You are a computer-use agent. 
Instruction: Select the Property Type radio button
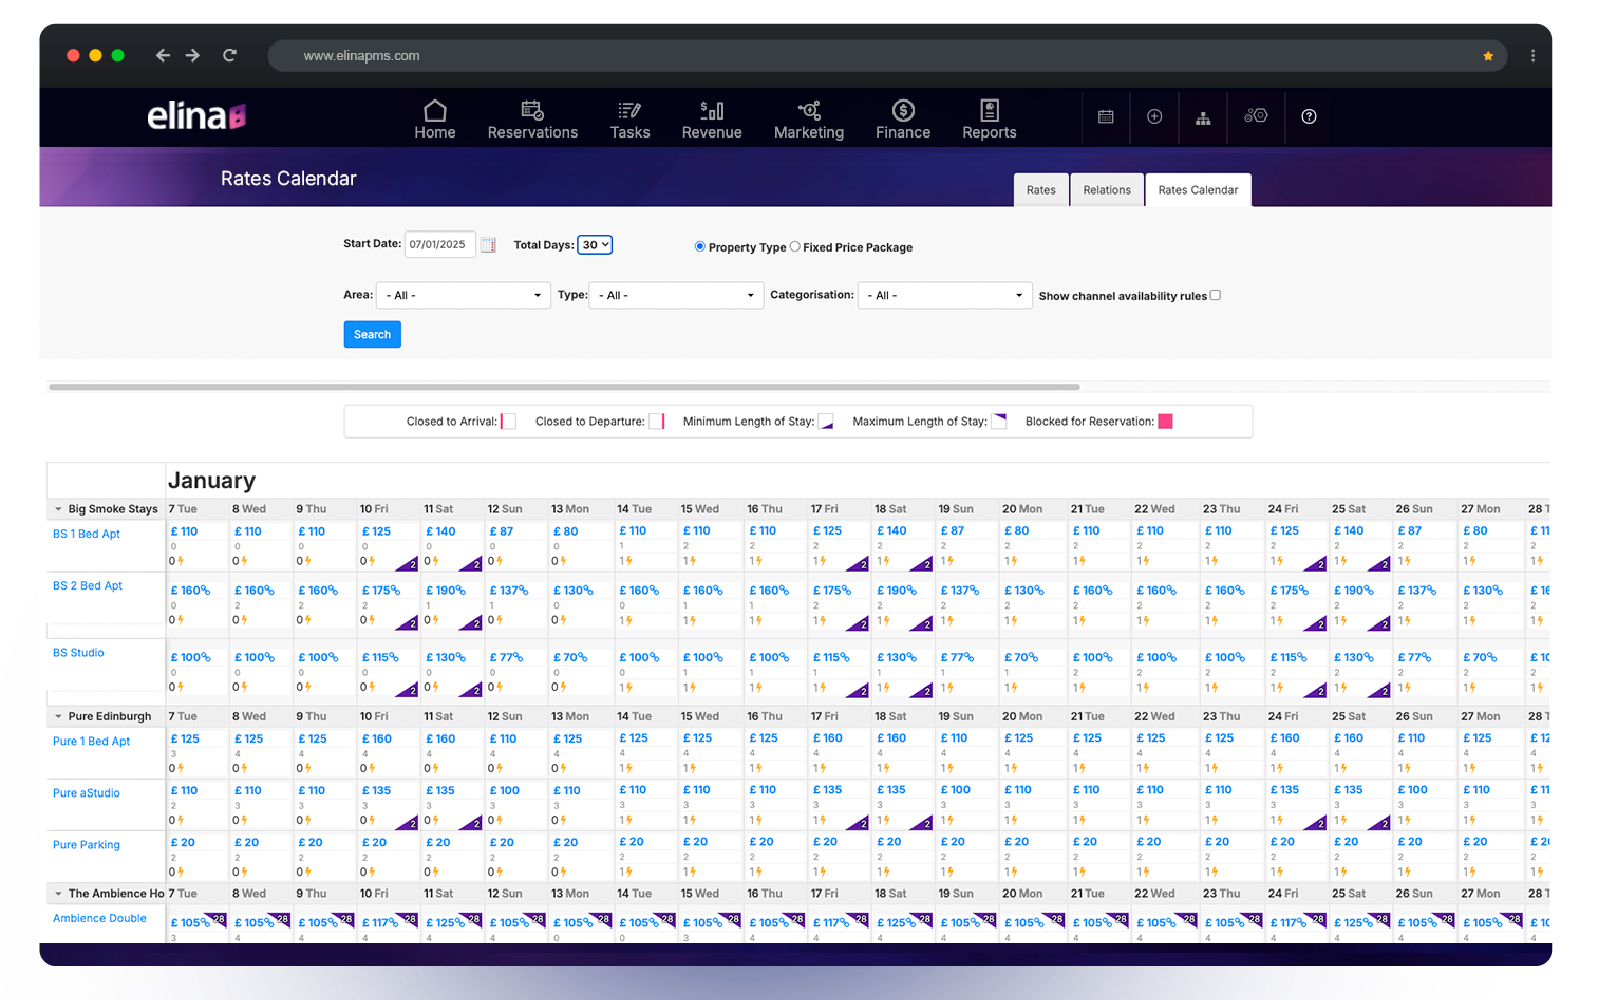[x=700, y=247]
